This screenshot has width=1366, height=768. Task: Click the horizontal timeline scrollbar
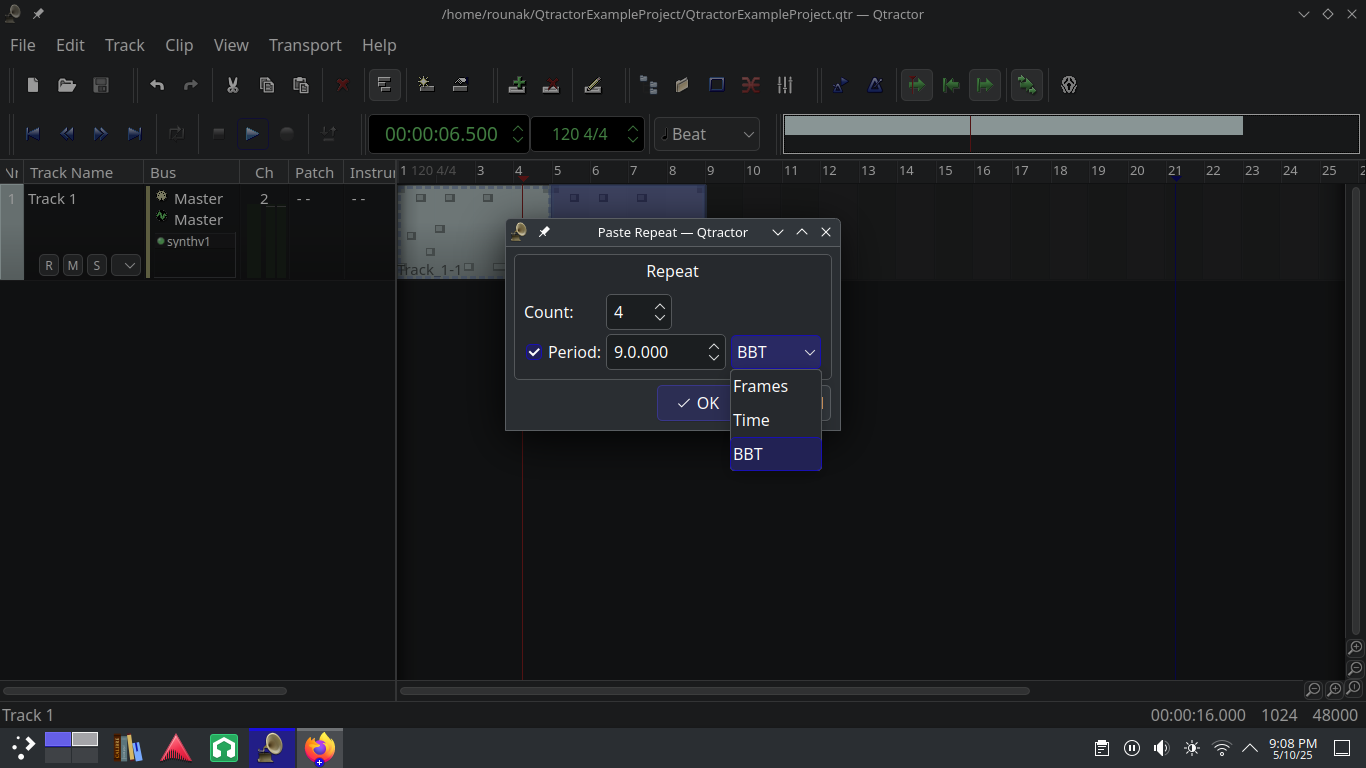pyautogui.click(x=715, y=690)
